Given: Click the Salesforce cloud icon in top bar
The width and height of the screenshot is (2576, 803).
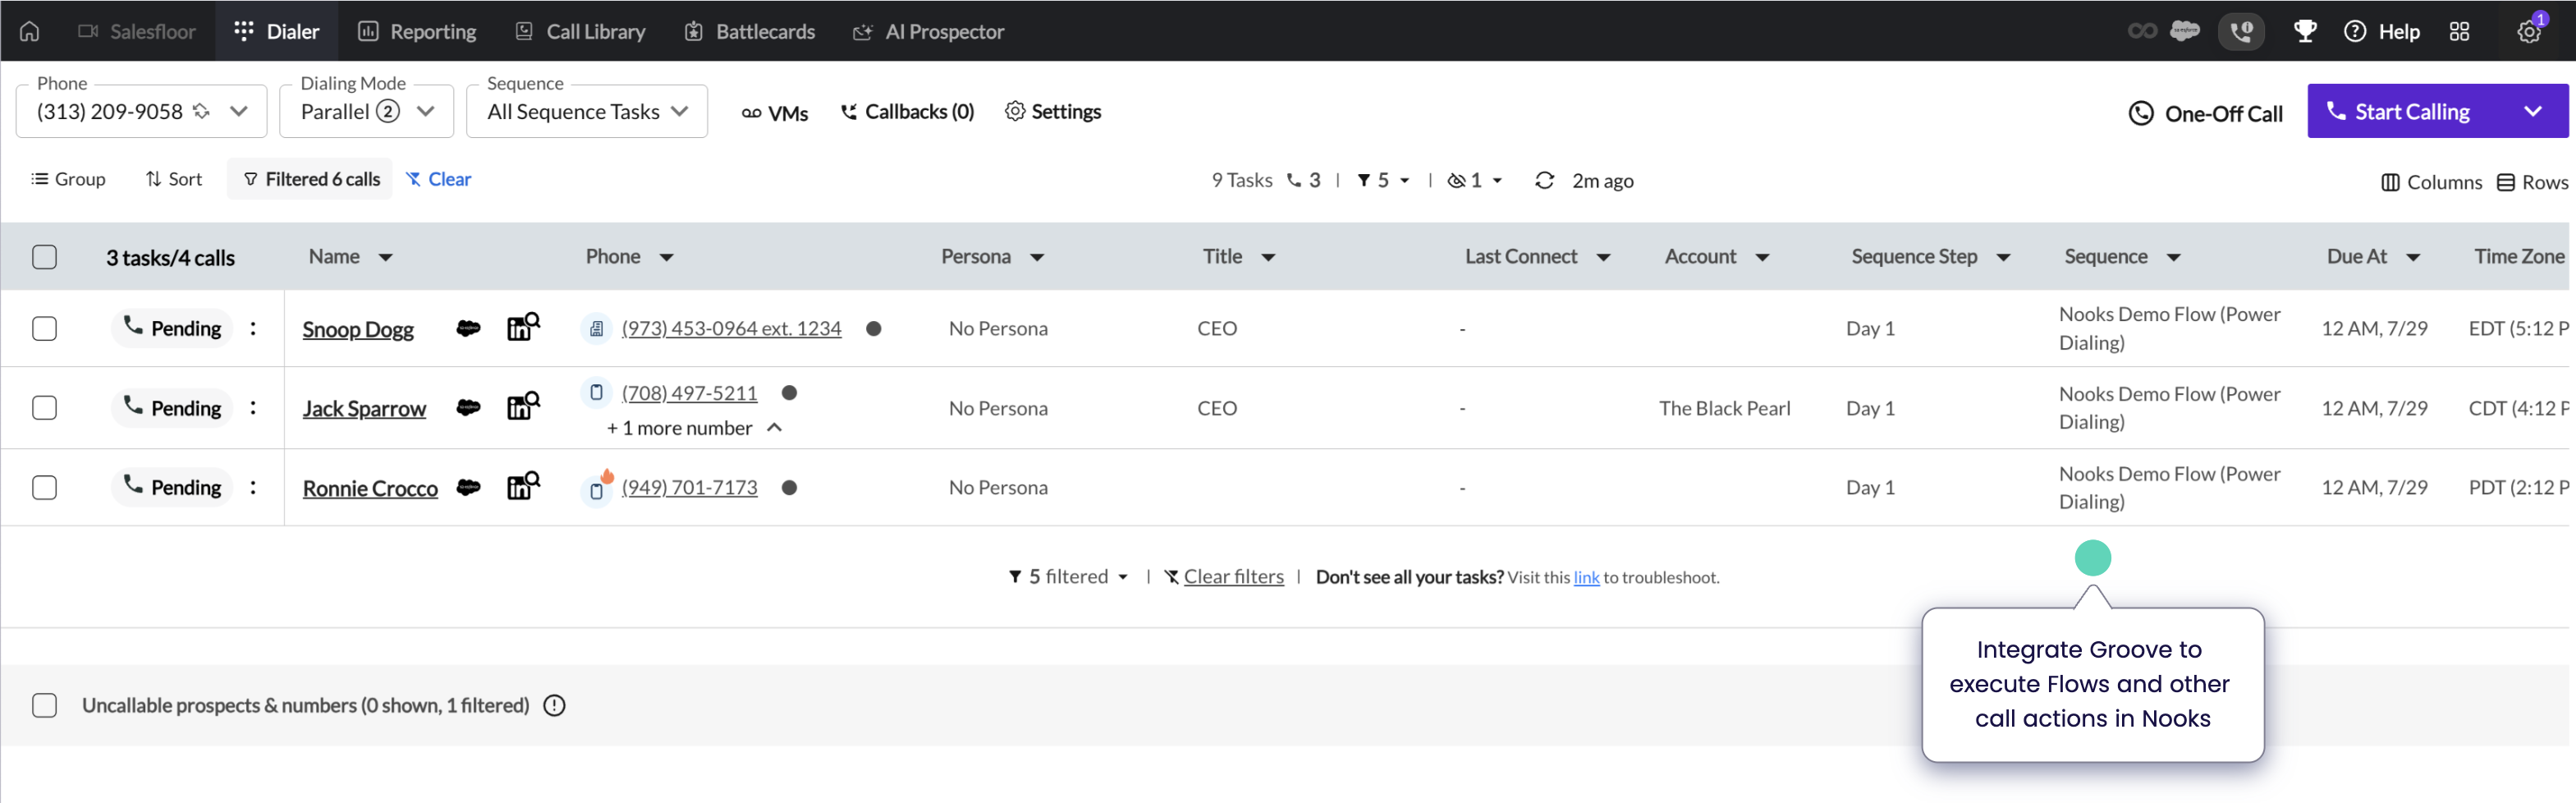Looking at the screenshot, I should [x=2185, y=31].
